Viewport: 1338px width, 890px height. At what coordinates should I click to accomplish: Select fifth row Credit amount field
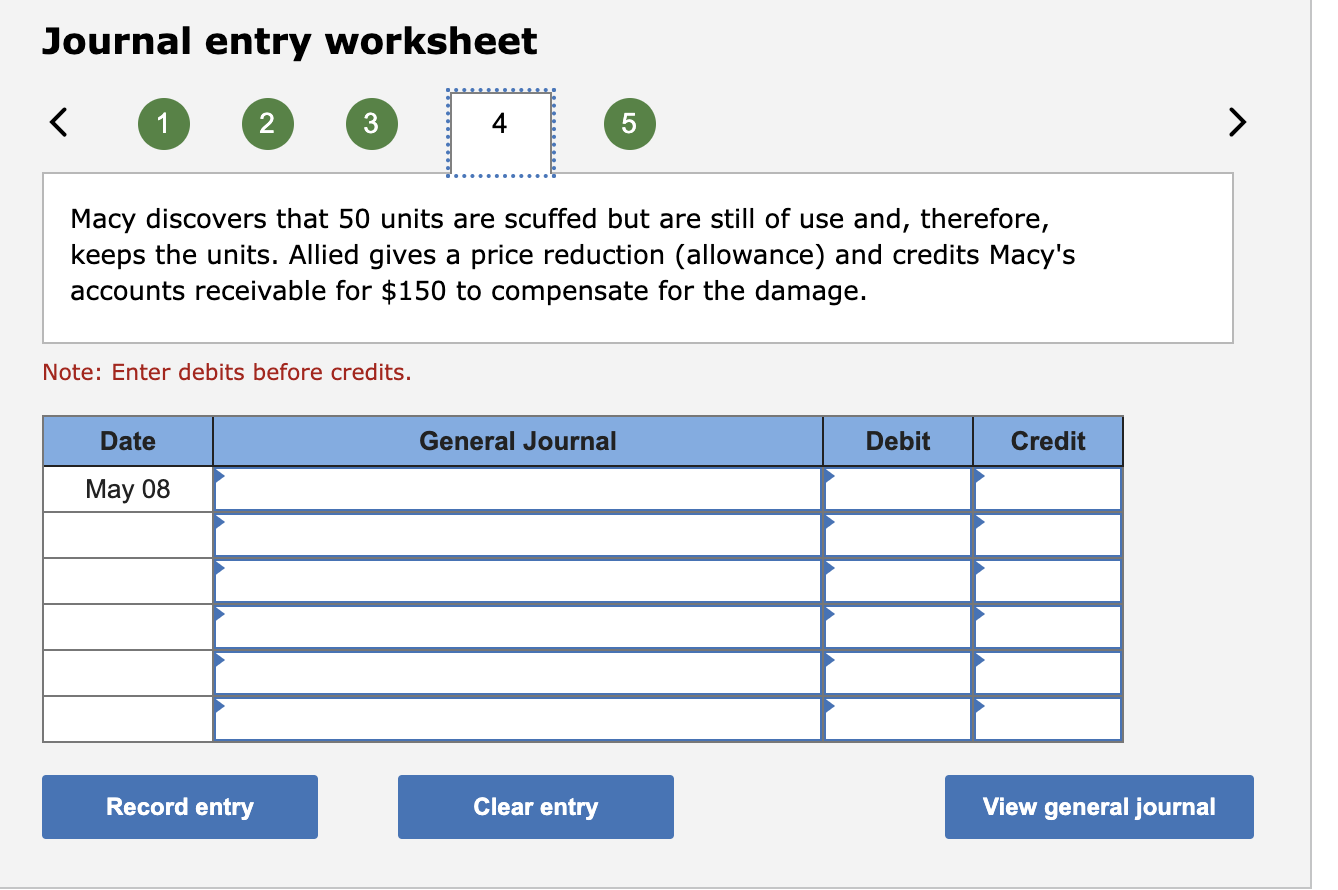[x=1048, y=673]
